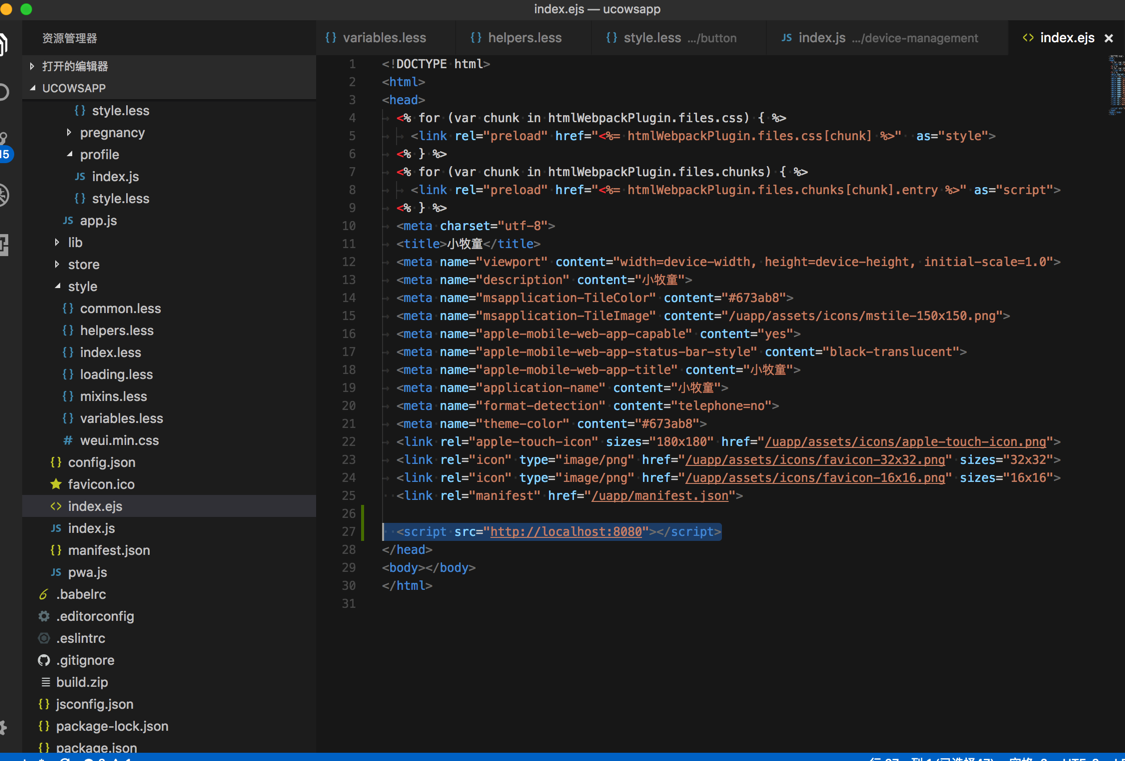Click the code minimap in the editor
This screenshot has width=1125, height=761.
pyautogui.click(x=1116, y=86)
